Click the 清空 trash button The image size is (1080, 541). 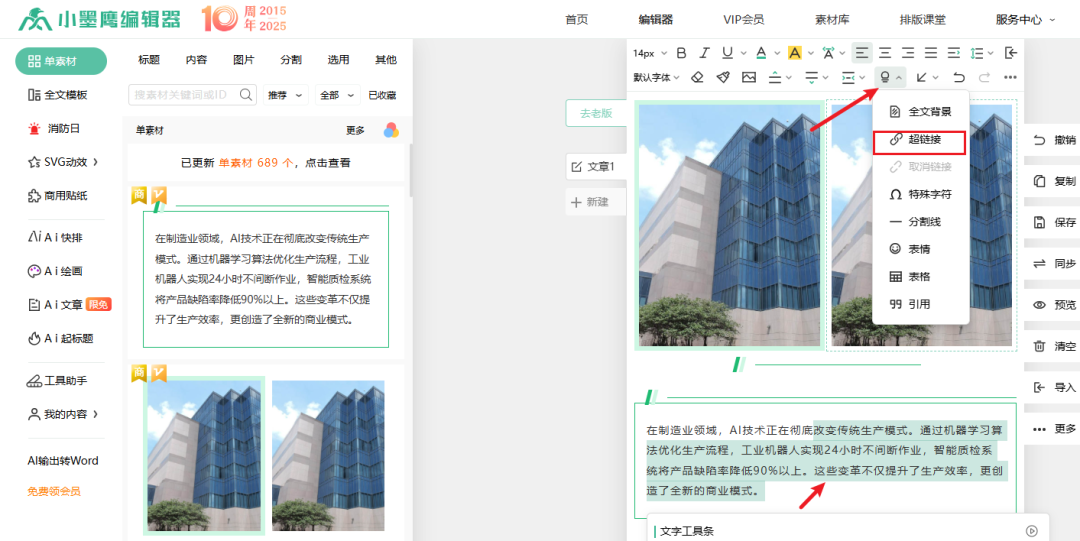click(1054, 346)
